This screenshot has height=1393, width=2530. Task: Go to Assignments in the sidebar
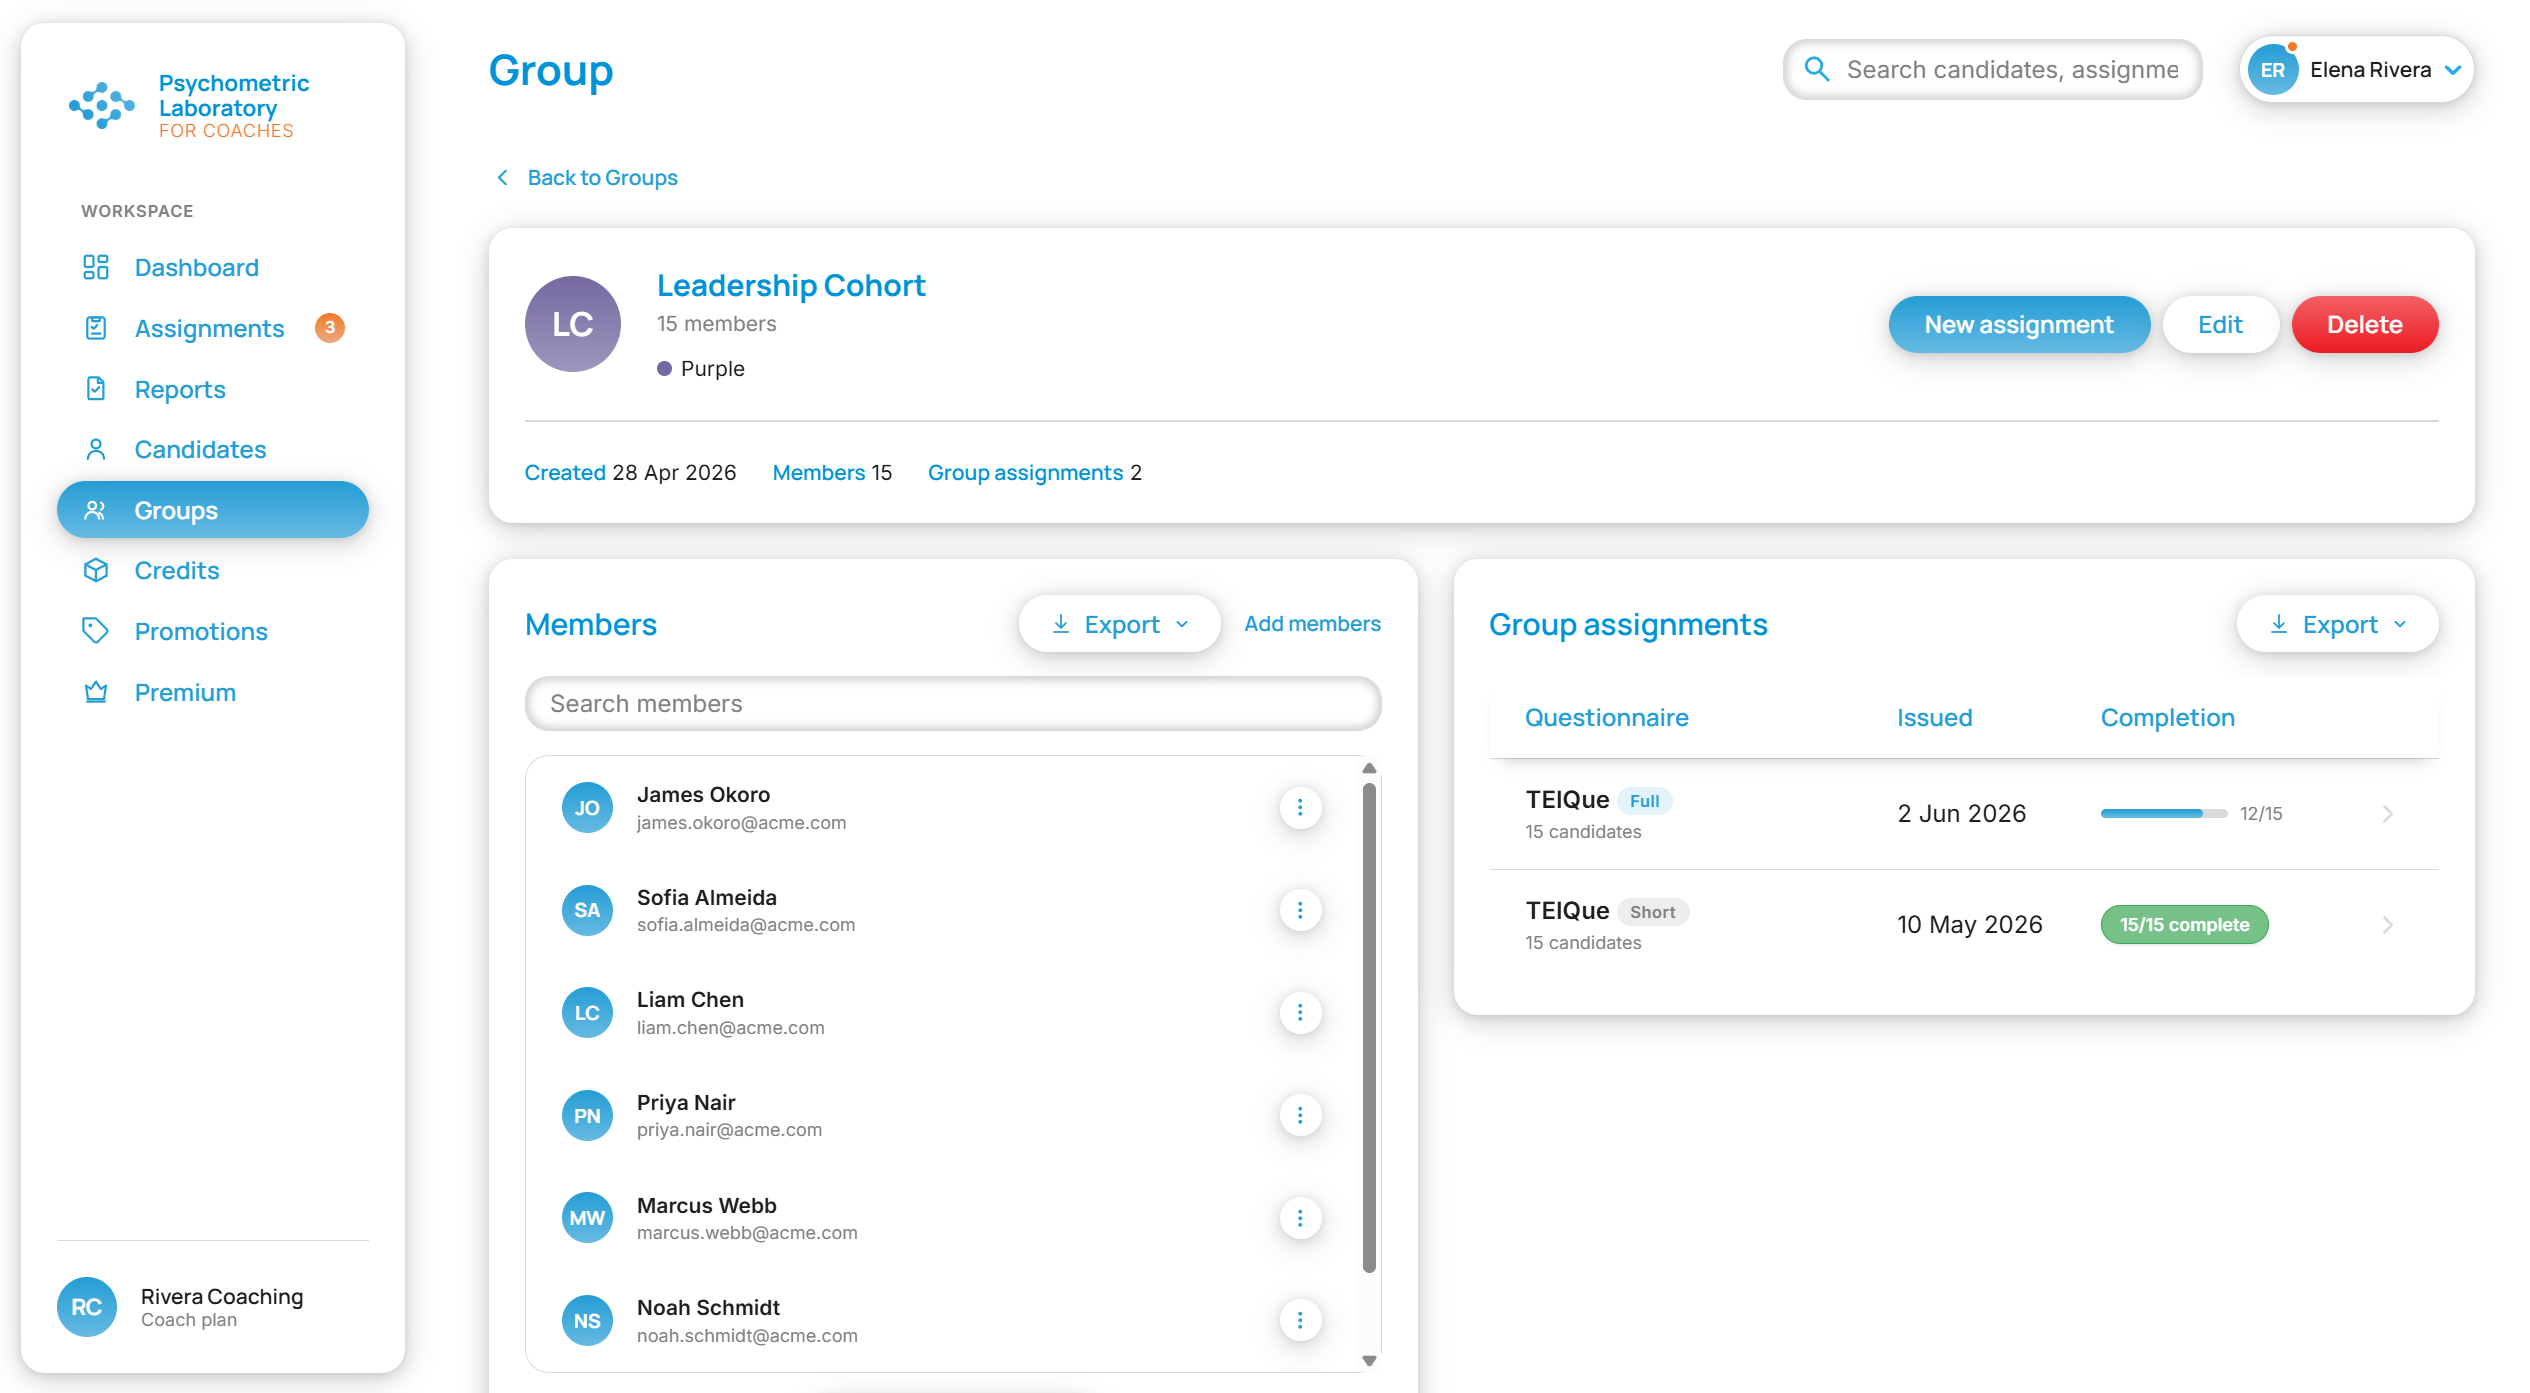coord(212,328)
